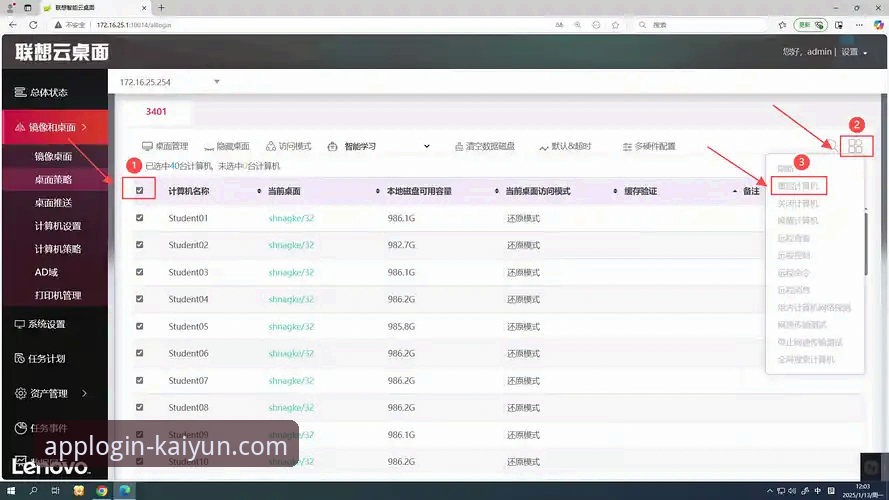Screen dimensions: 889x500
Task: Open 桌面策略 in the sidebar
Action: coord(53,179)
